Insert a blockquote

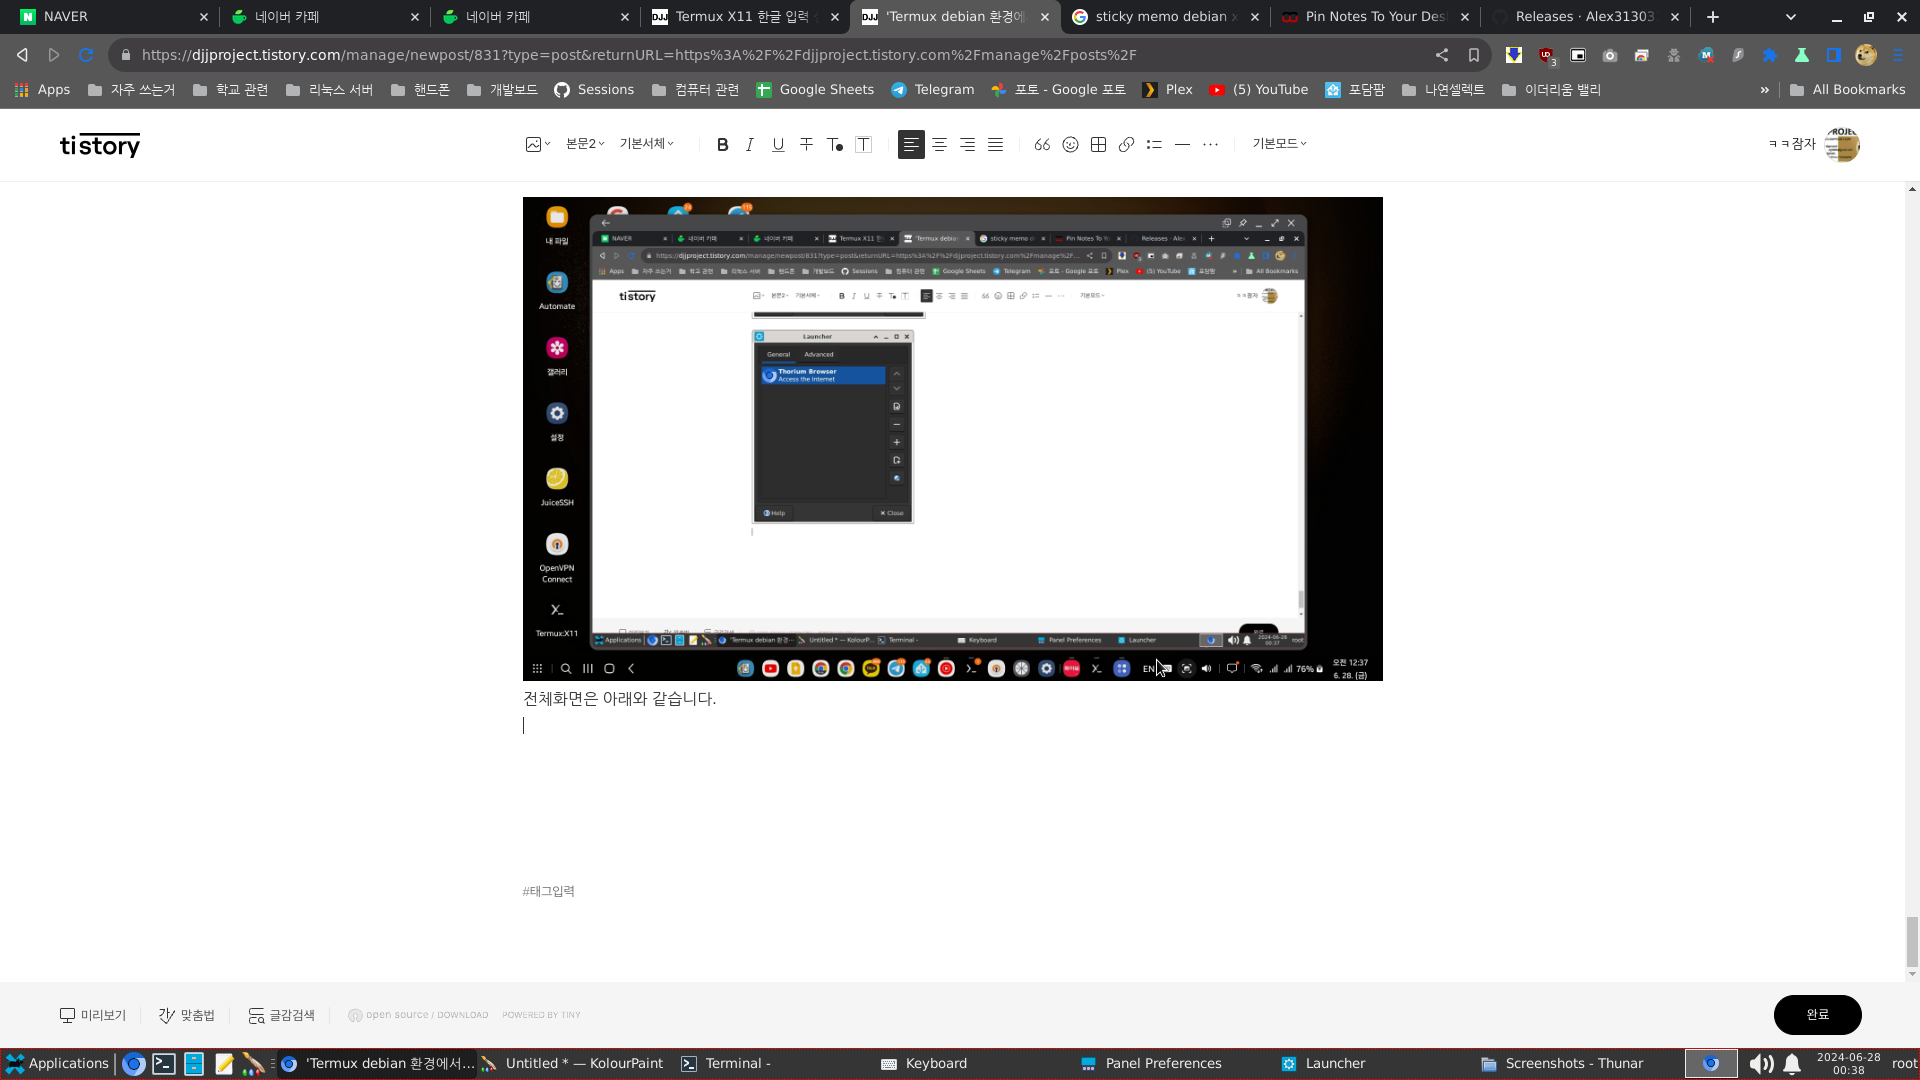click(x=1042, y=145)
